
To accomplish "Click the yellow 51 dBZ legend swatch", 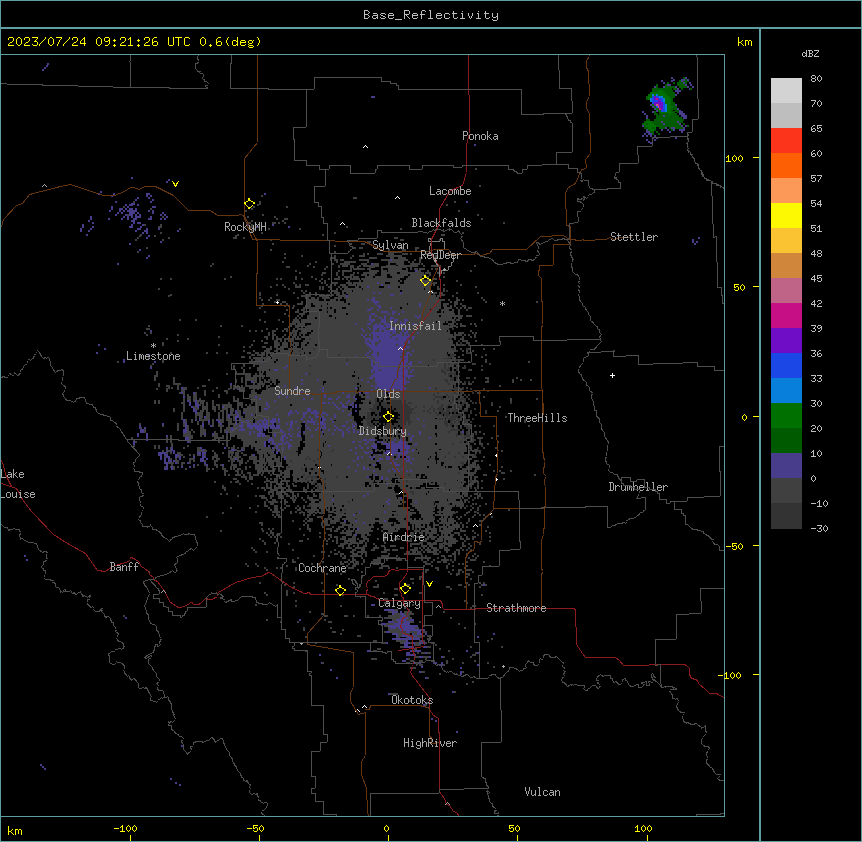I will point(786,215).
